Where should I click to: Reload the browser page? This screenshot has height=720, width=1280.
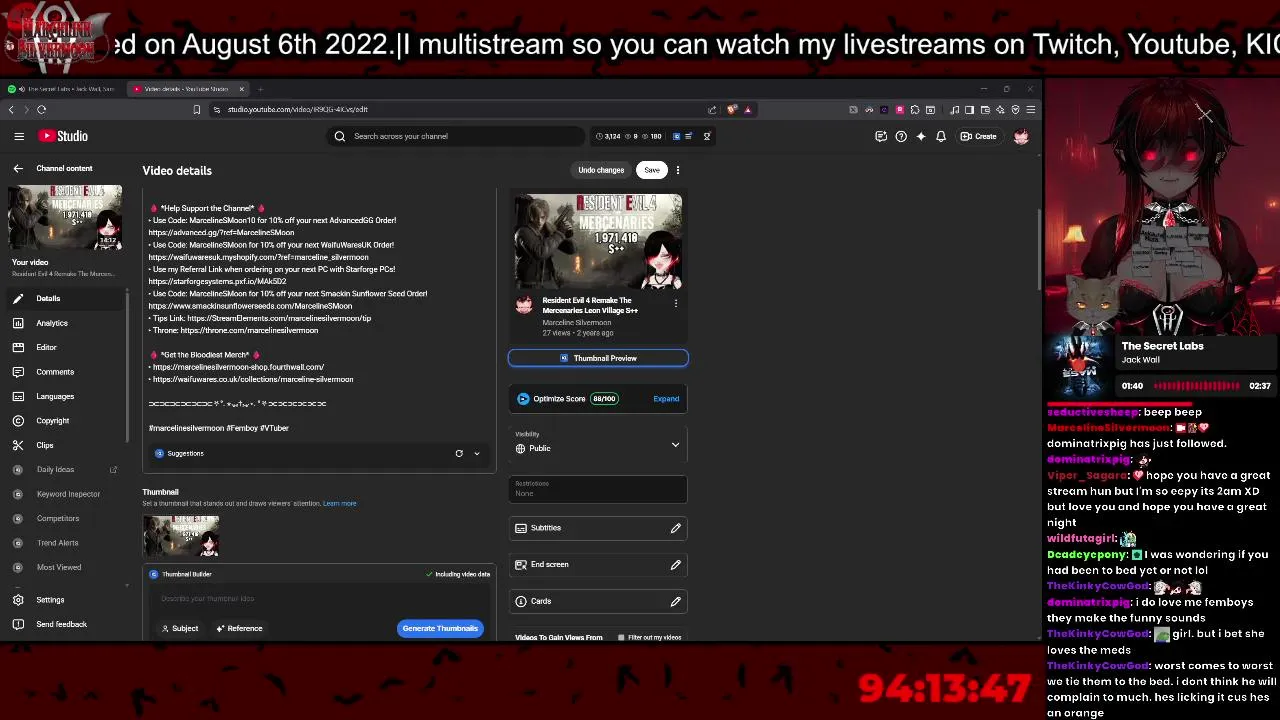(41, 109)
